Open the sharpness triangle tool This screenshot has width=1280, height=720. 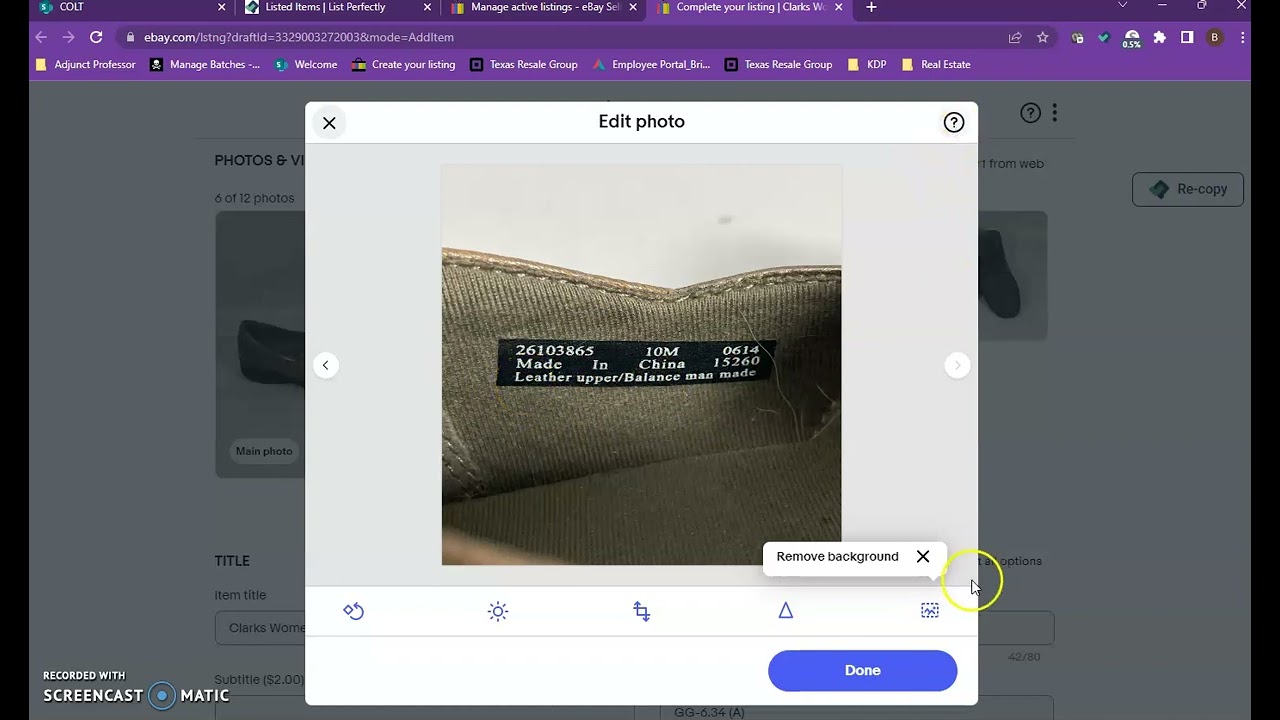(x=786, y=611)
